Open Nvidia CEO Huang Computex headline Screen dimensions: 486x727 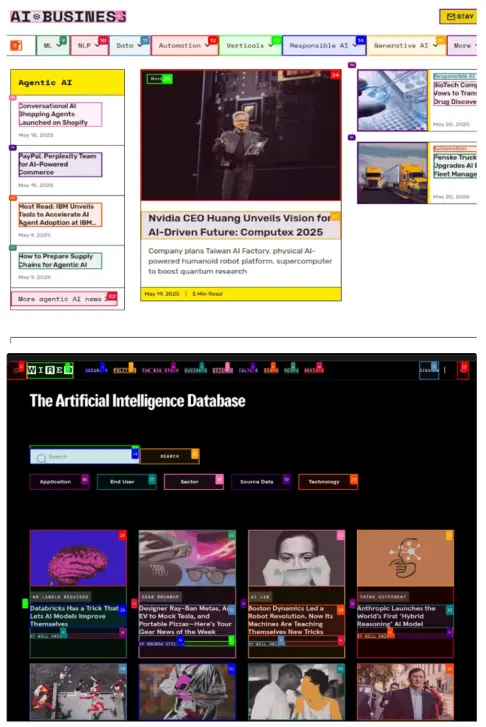coord(240,225)
